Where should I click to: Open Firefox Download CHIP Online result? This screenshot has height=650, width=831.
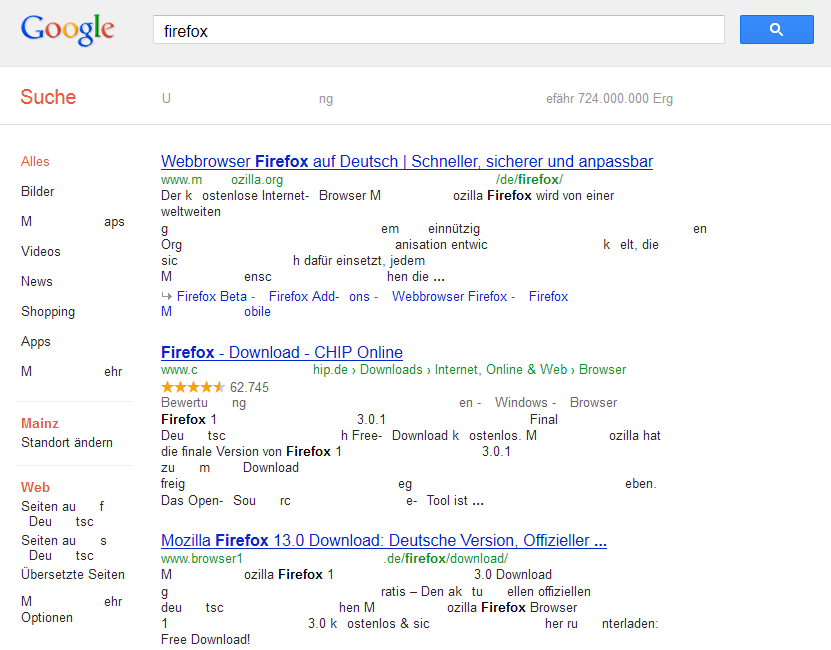tap(281, 352)
